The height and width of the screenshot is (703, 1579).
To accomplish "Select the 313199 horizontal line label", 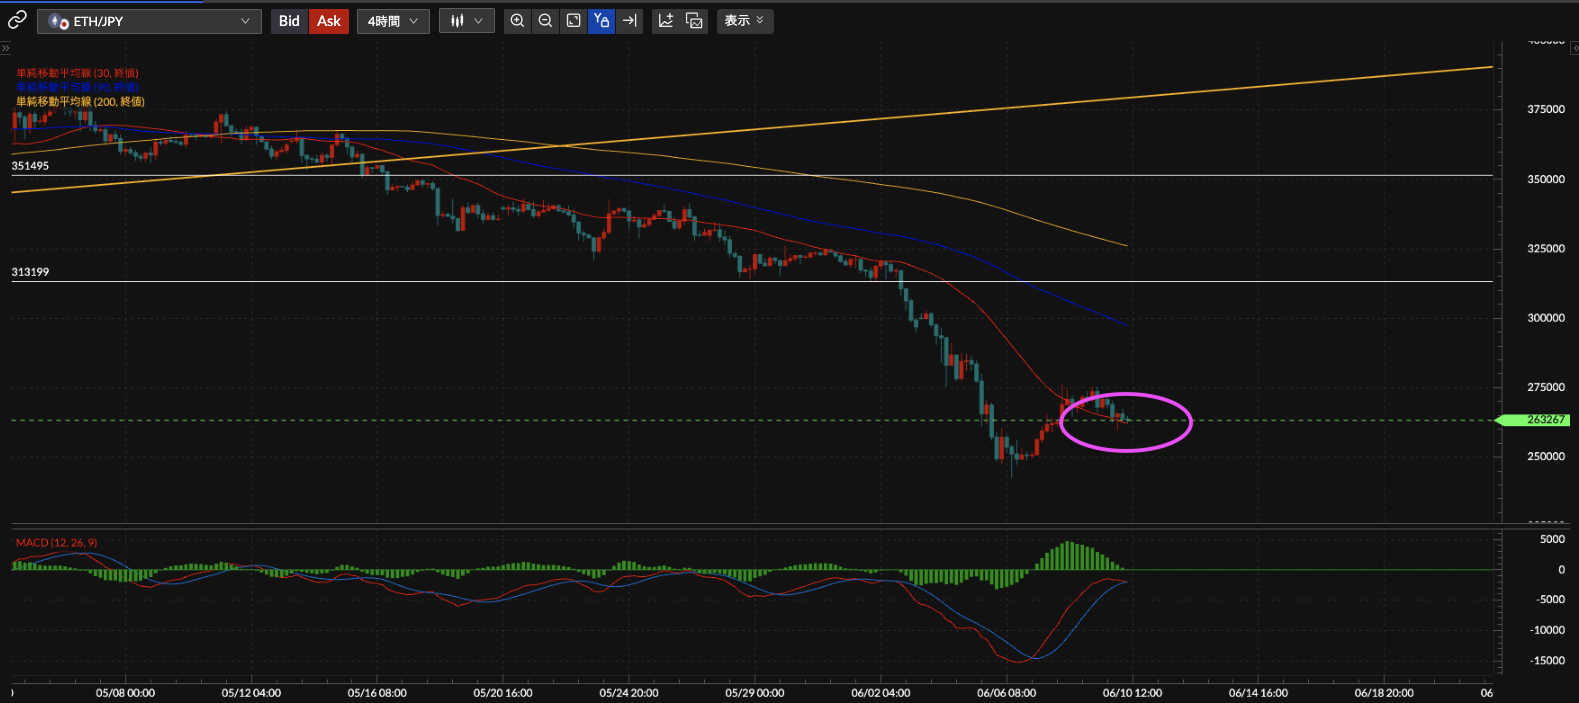I will (30, 272).
